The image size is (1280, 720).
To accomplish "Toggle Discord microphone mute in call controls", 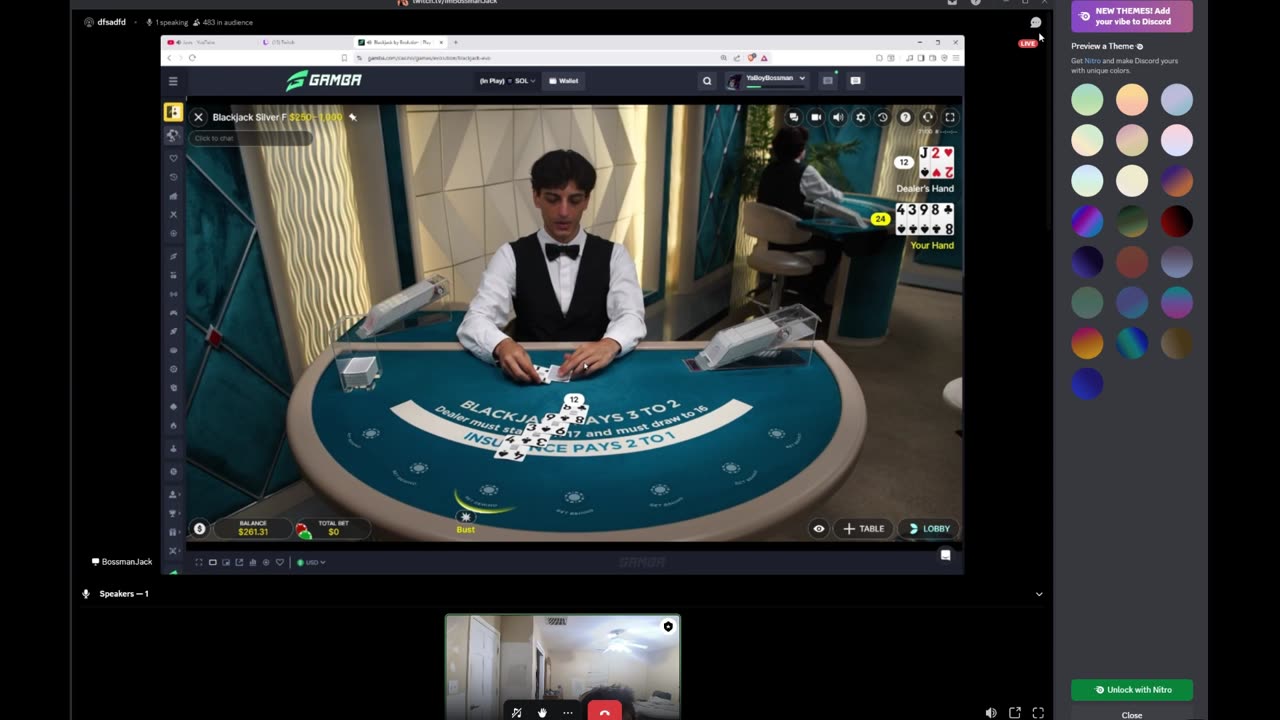I will tap(516, 713).
